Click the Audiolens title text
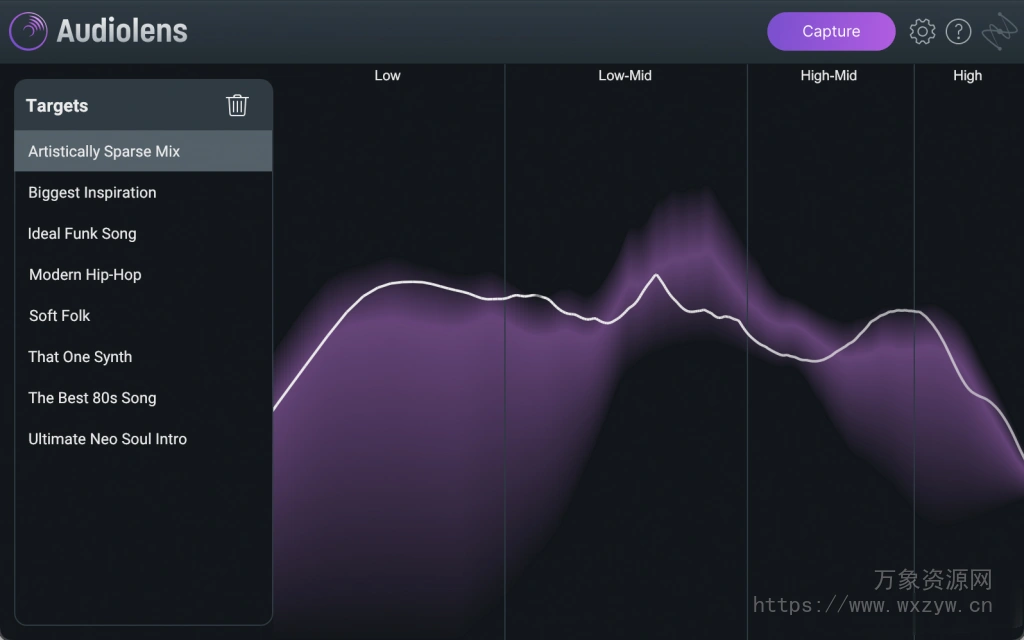 (x=123, y=30)
